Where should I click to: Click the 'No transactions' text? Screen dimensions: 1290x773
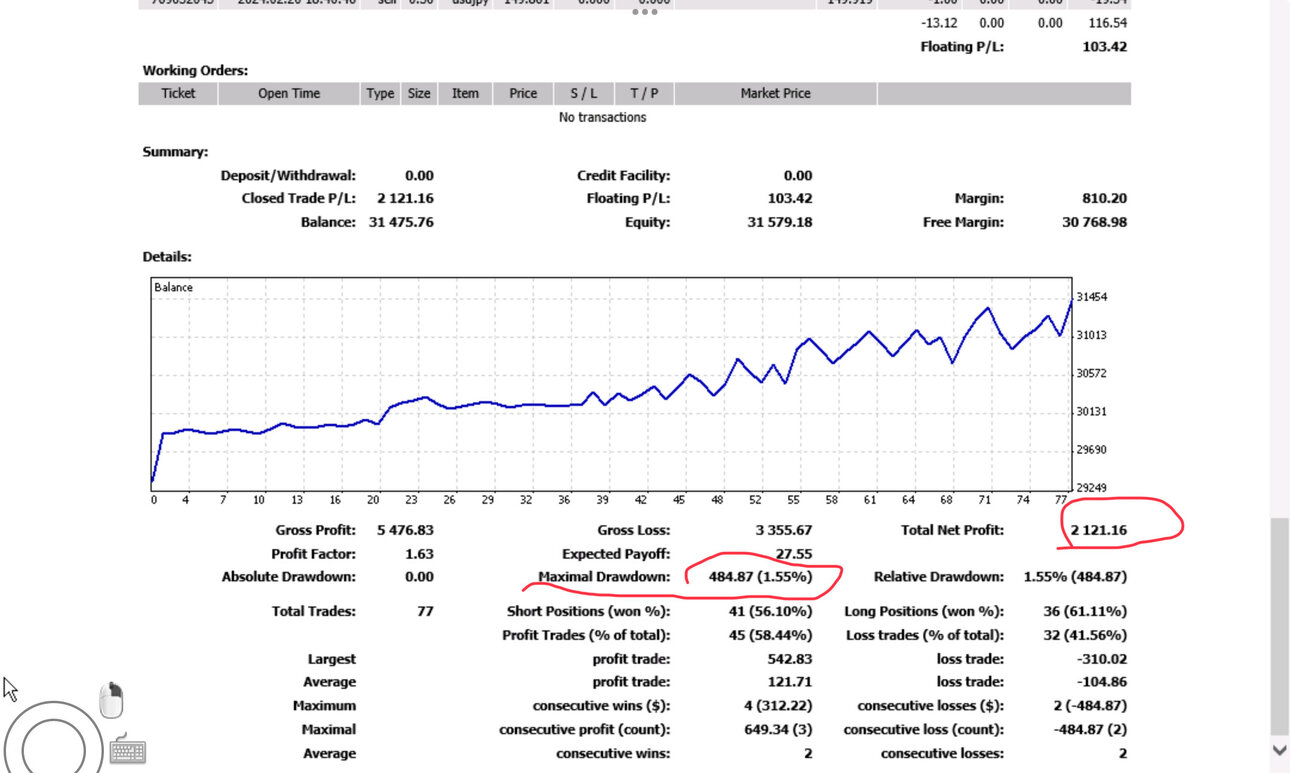(602, 117)
